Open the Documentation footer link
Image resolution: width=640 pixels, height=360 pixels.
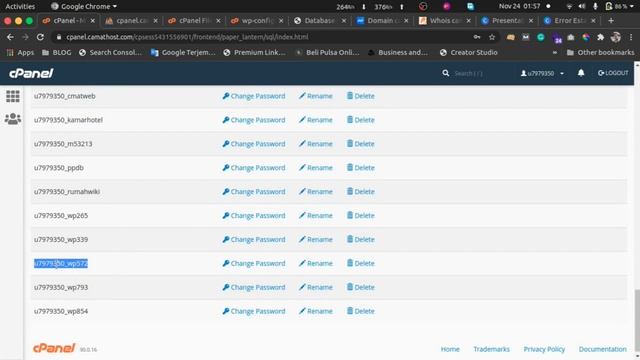[x=602, y=349]
